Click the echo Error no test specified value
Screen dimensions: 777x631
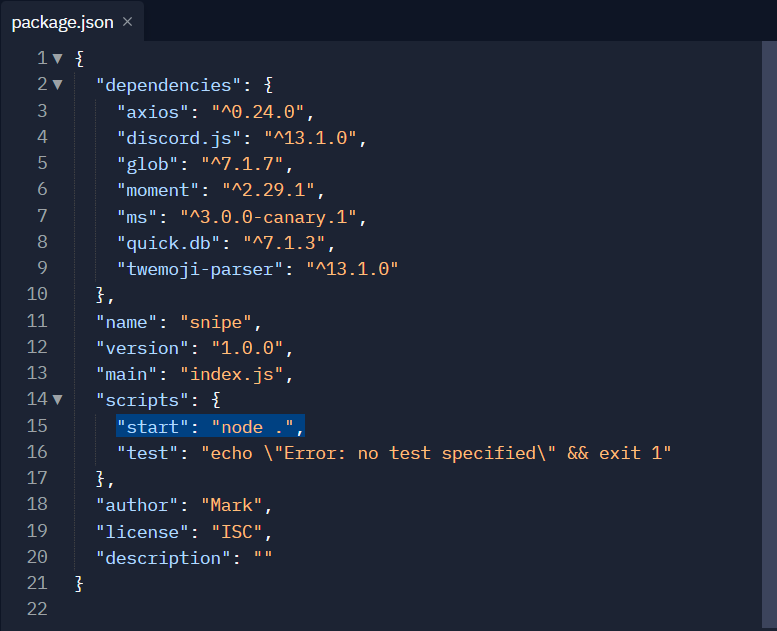click(436, 453)
